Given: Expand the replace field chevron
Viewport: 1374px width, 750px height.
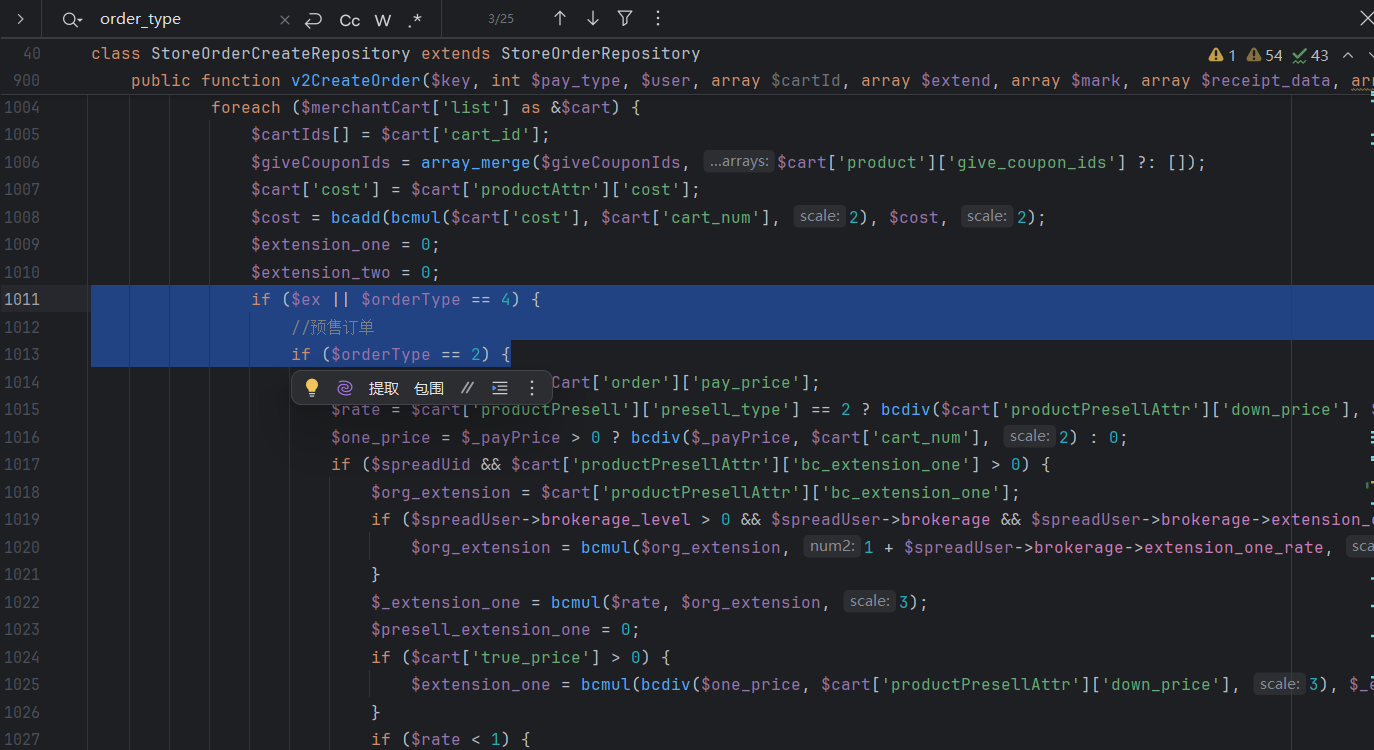Looking at the screenshot, I should pos(20,19).
